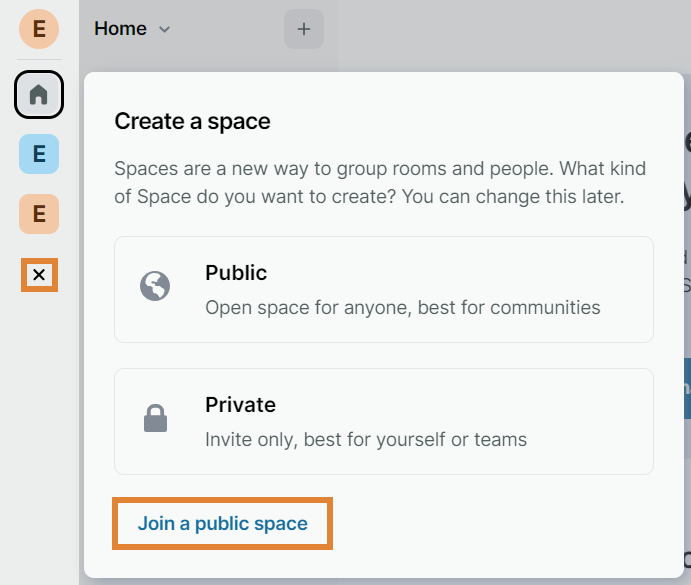
Task: Click the plus button beside Home
Action: point(304,29)
